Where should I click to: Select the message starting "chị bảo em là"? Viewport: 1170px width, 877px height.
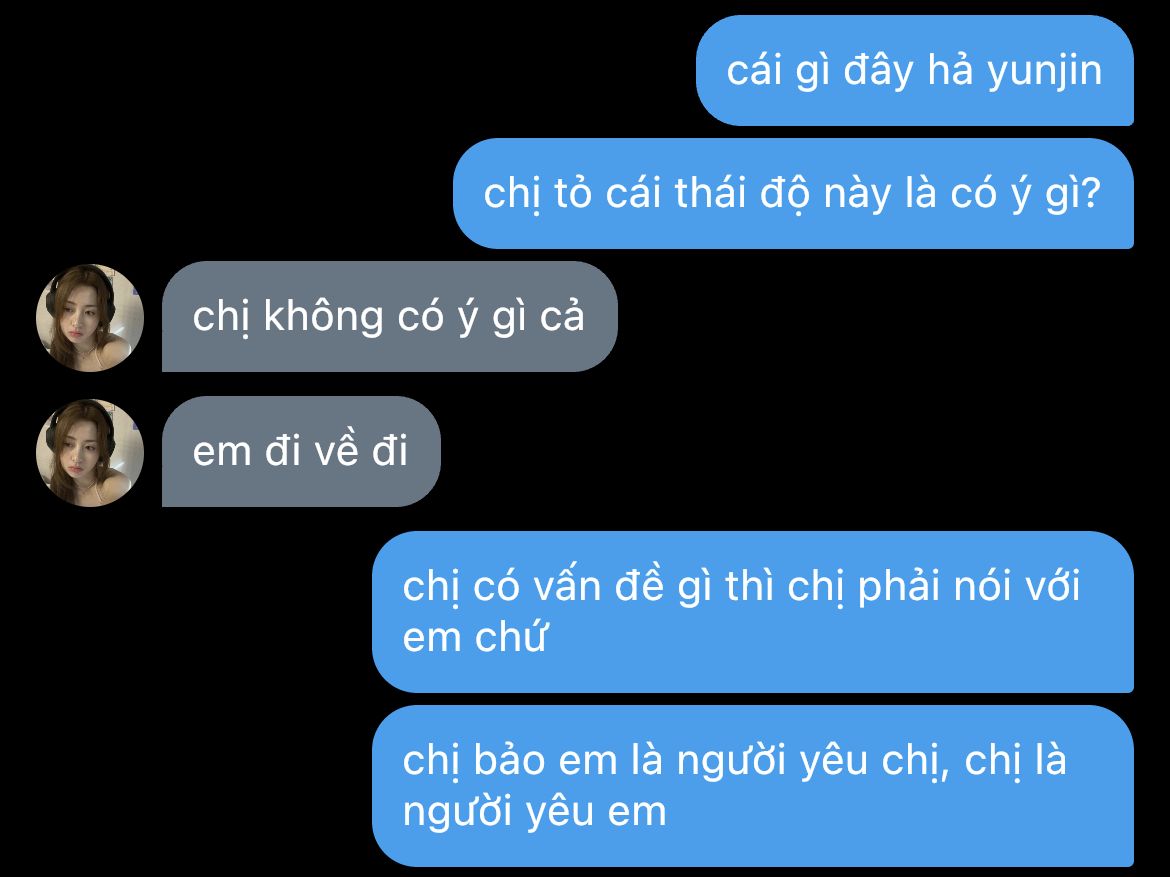[x=753, y=786]
